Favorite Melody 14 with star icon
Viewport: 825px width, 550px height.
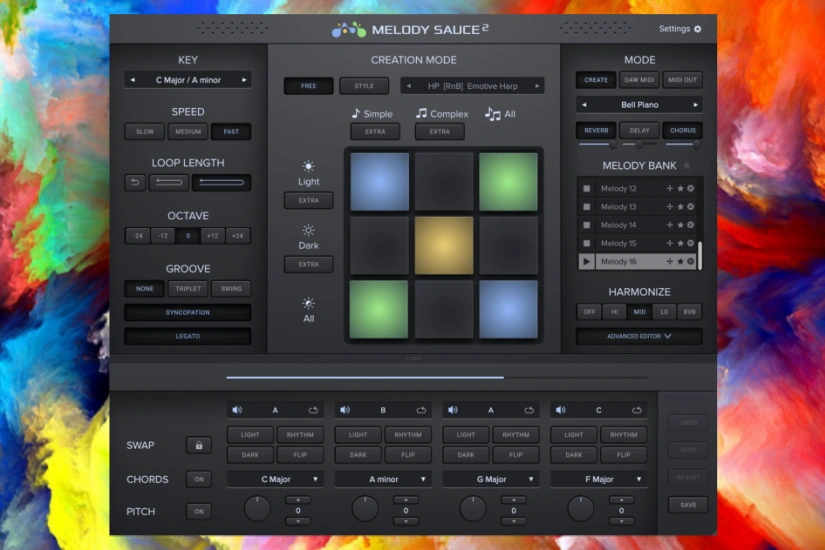(x=680, y=225)
